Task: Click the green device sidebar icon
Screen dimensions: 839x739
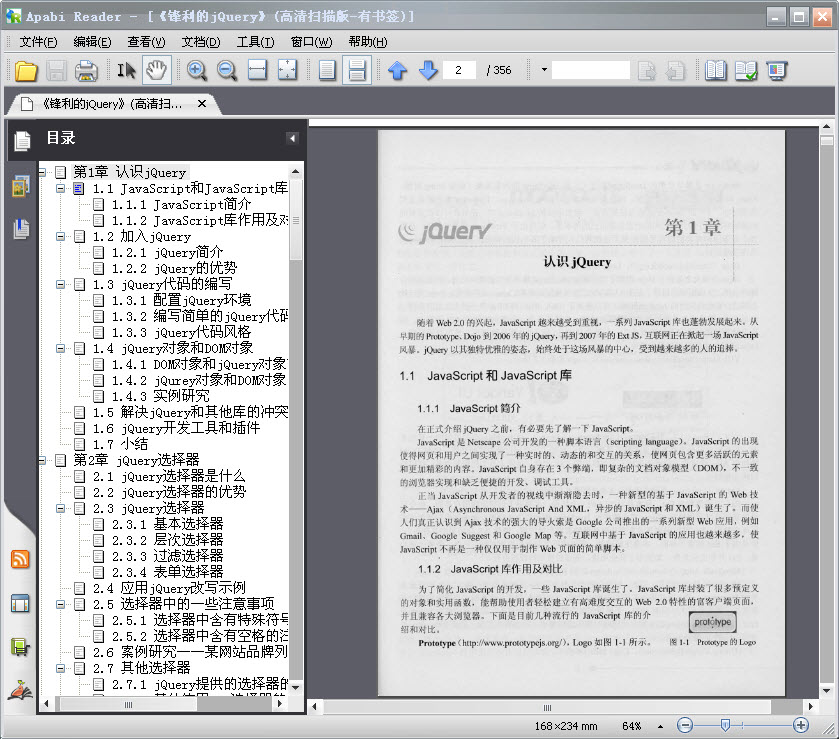Action: coord(20,647)
